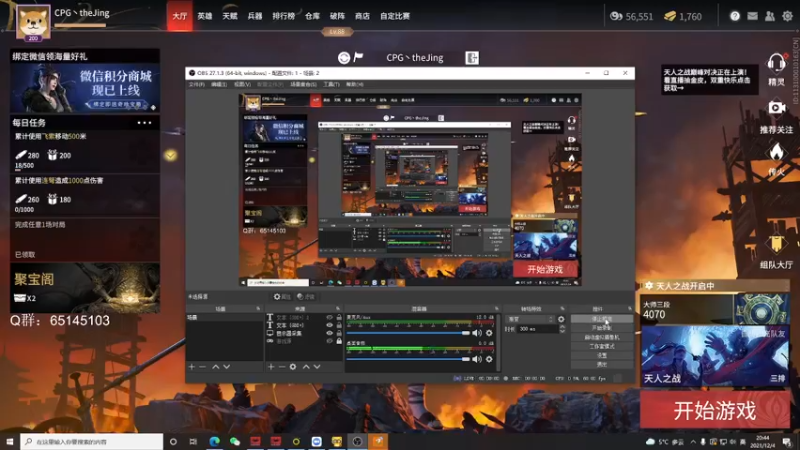The width and height of the screenshot is (800, 450).
Task: Click the 微信积分商城 banner
Action: 85,88
